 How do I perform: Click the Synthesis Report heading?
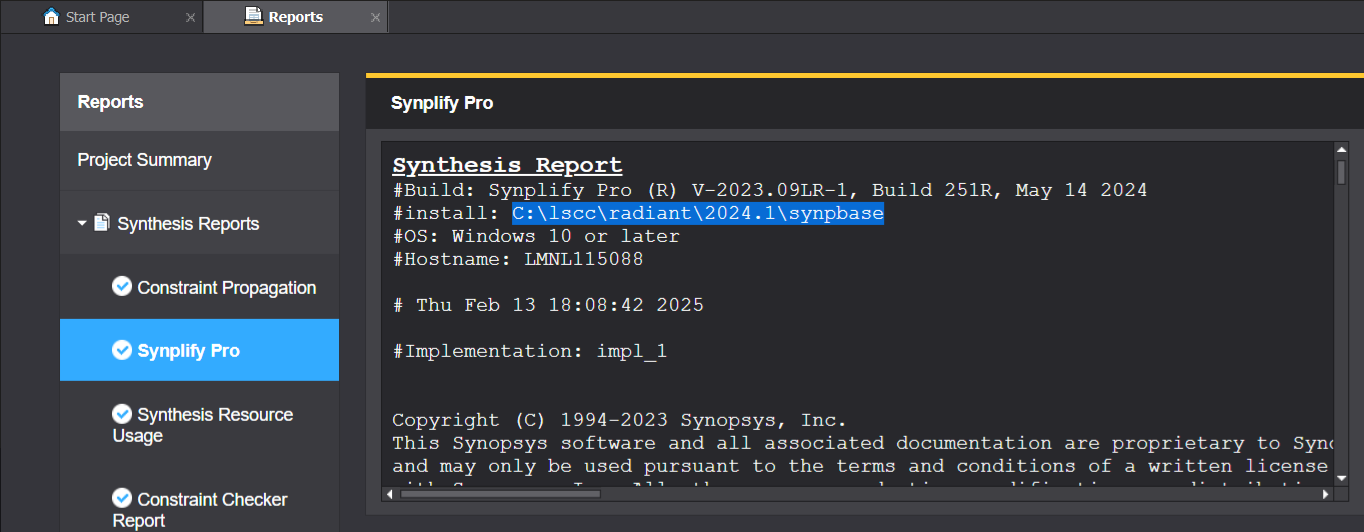(507, 166)
